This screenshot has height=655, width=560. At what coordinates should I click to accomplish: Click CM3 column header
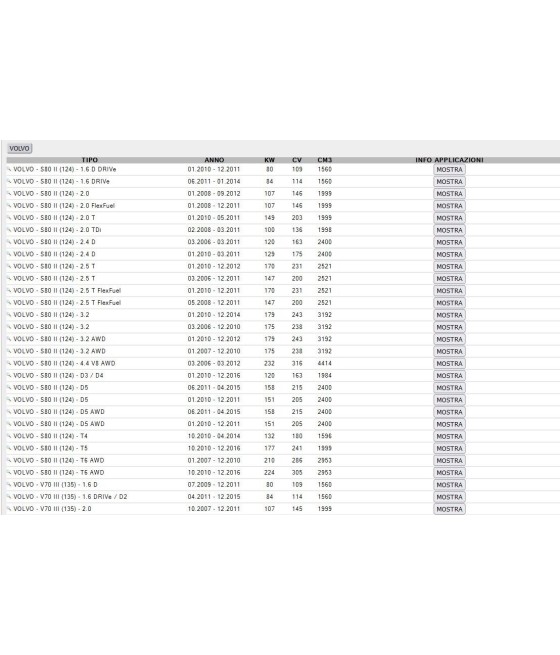[x=324, y=160]
